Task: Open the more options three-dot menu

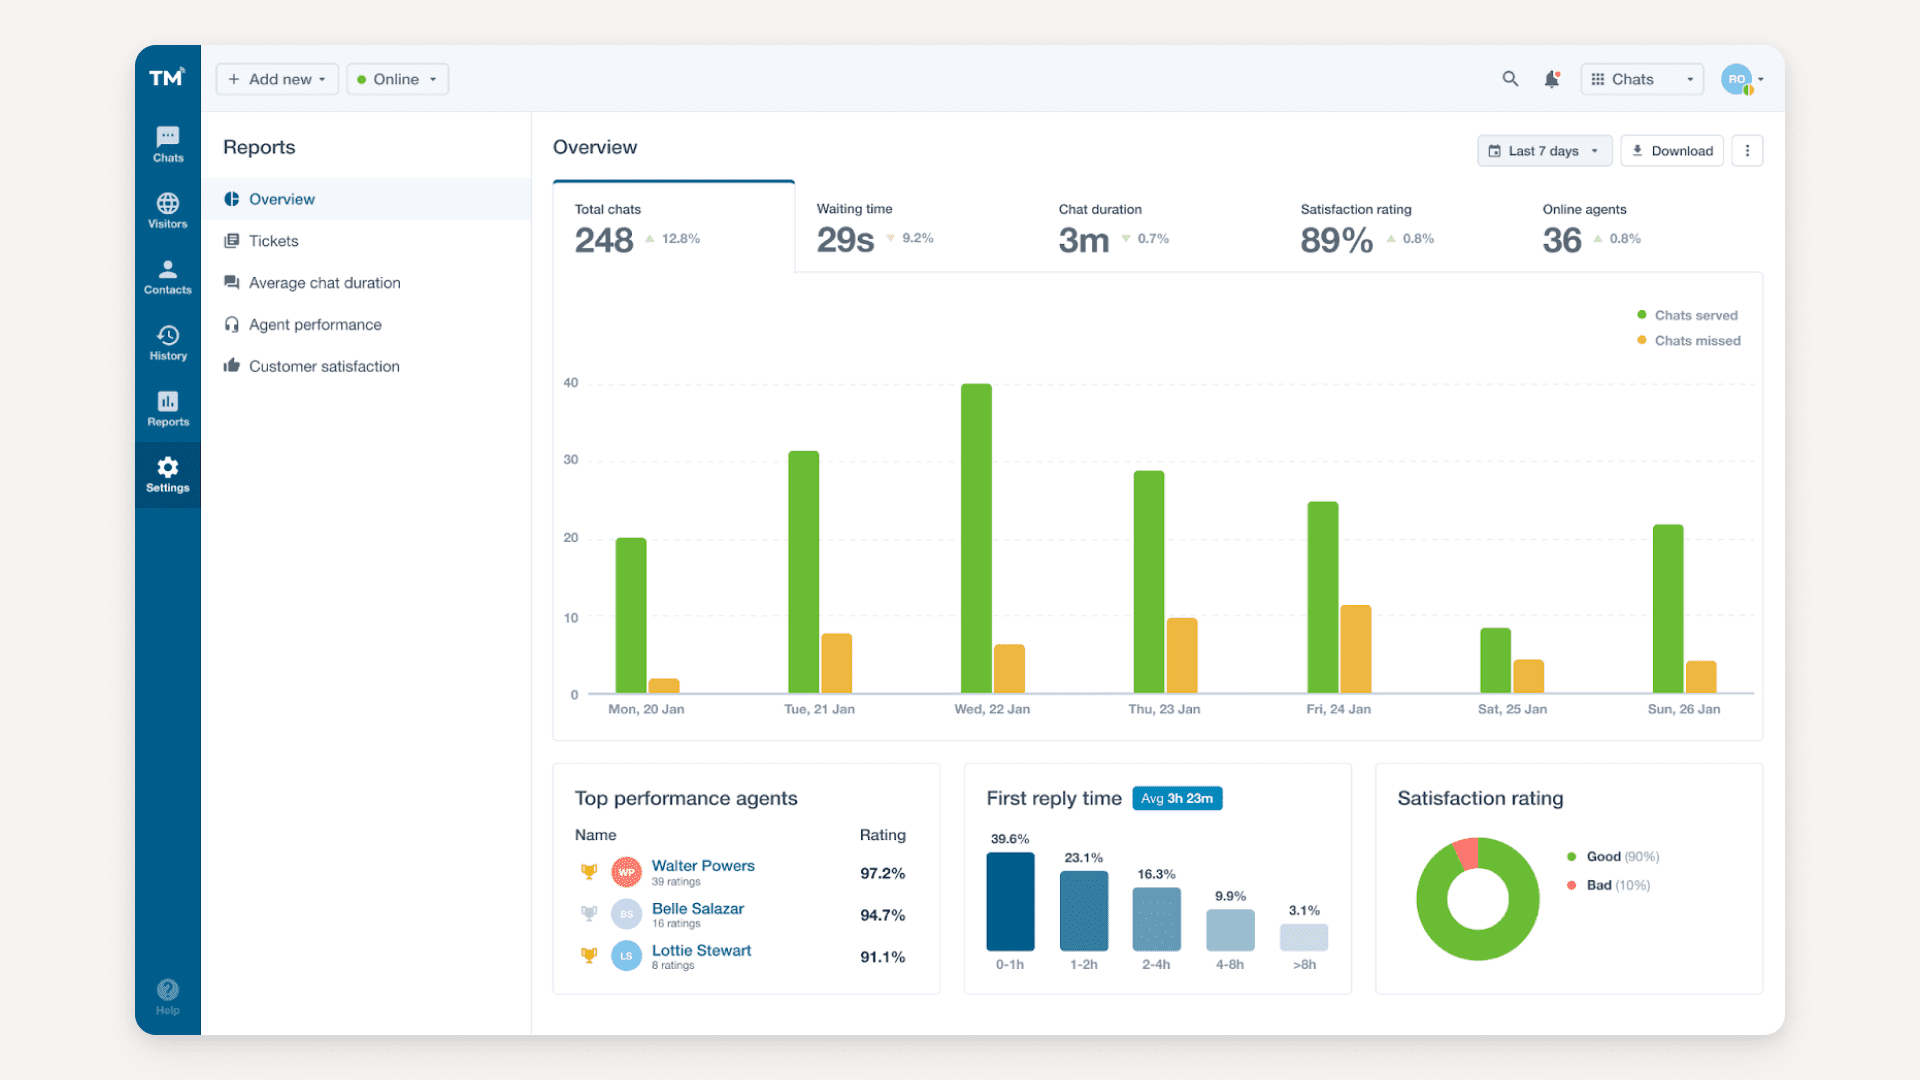Action: coord(1747,150)
